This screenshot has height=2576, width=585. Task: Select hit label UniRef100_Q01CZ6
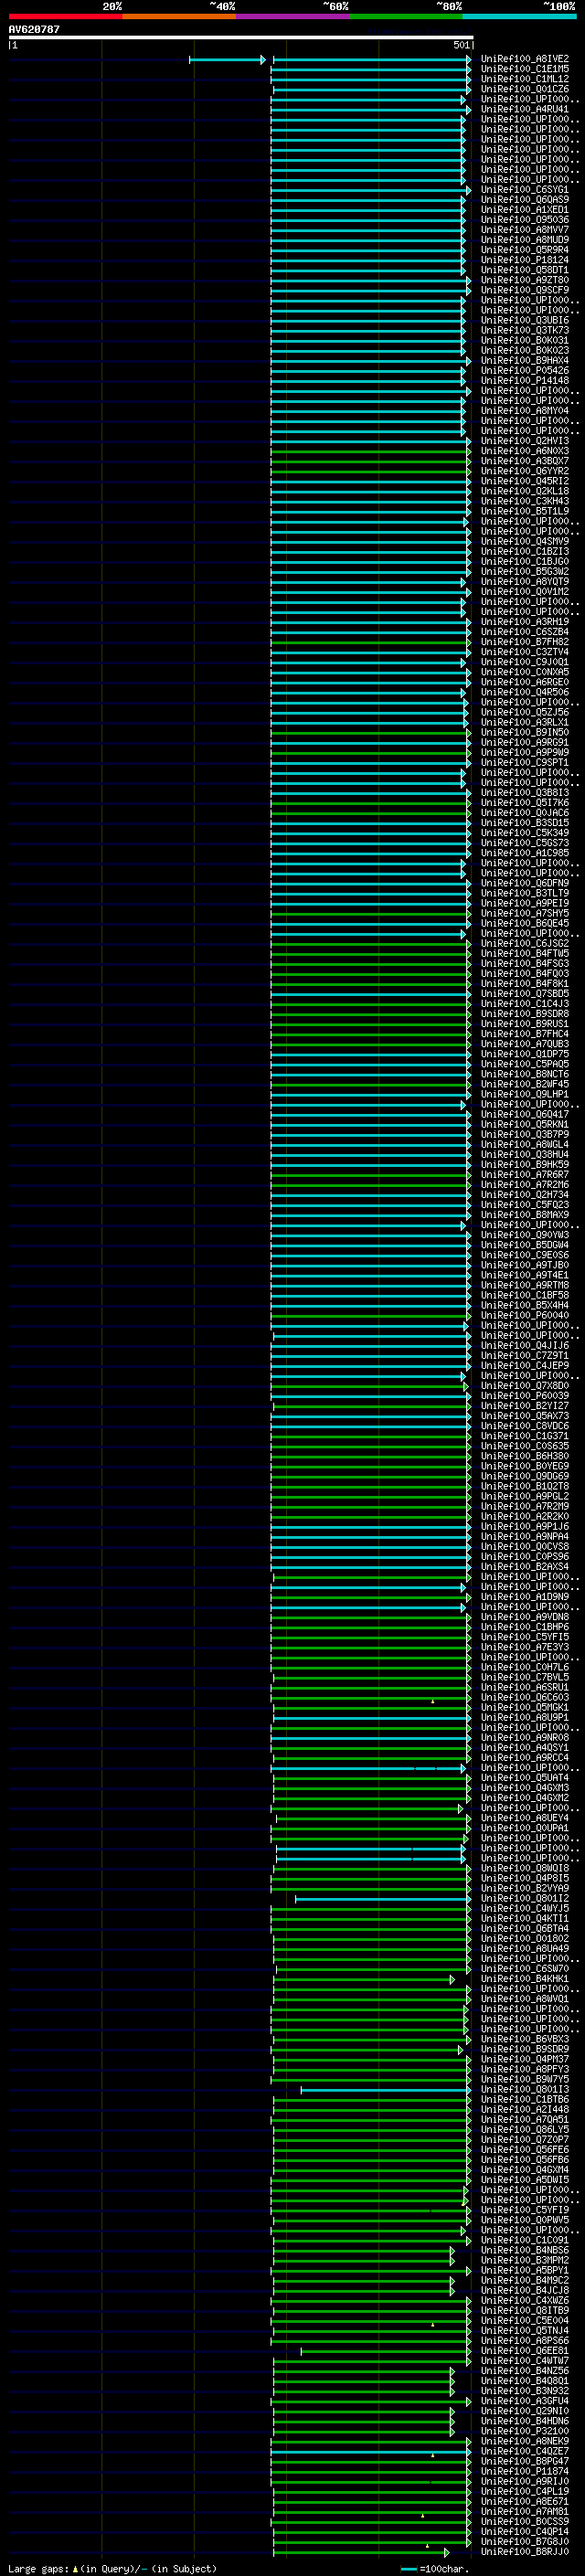point(525,89)
